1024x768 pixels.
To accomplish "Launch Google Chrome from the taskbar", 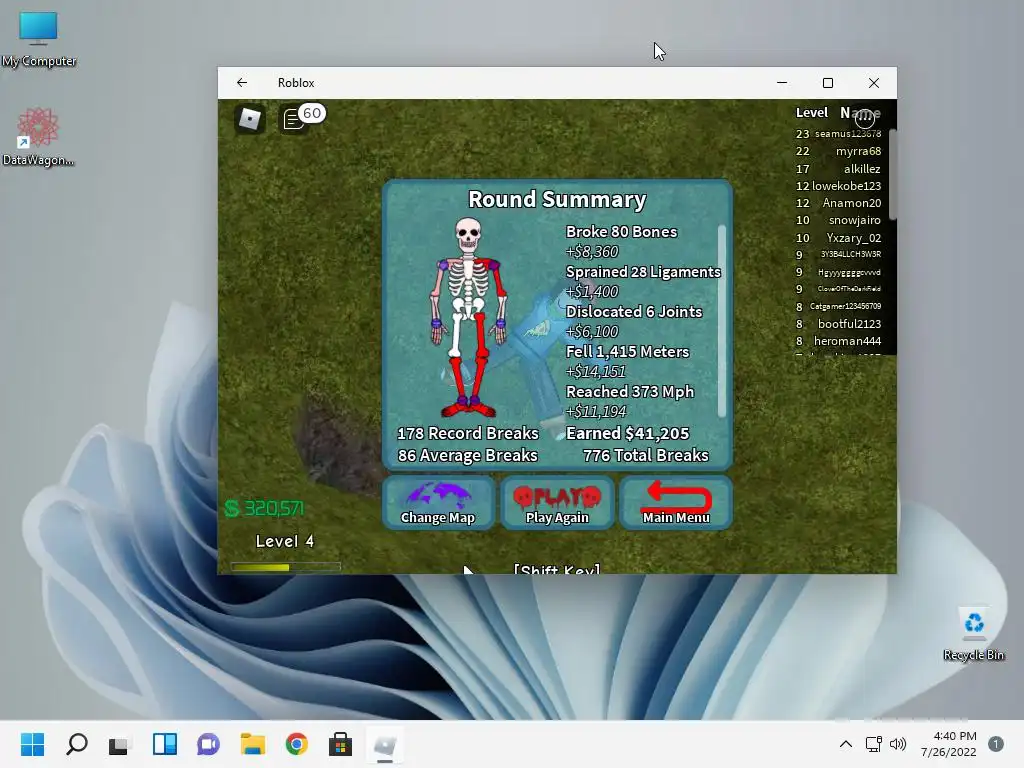I will point(296,744).
